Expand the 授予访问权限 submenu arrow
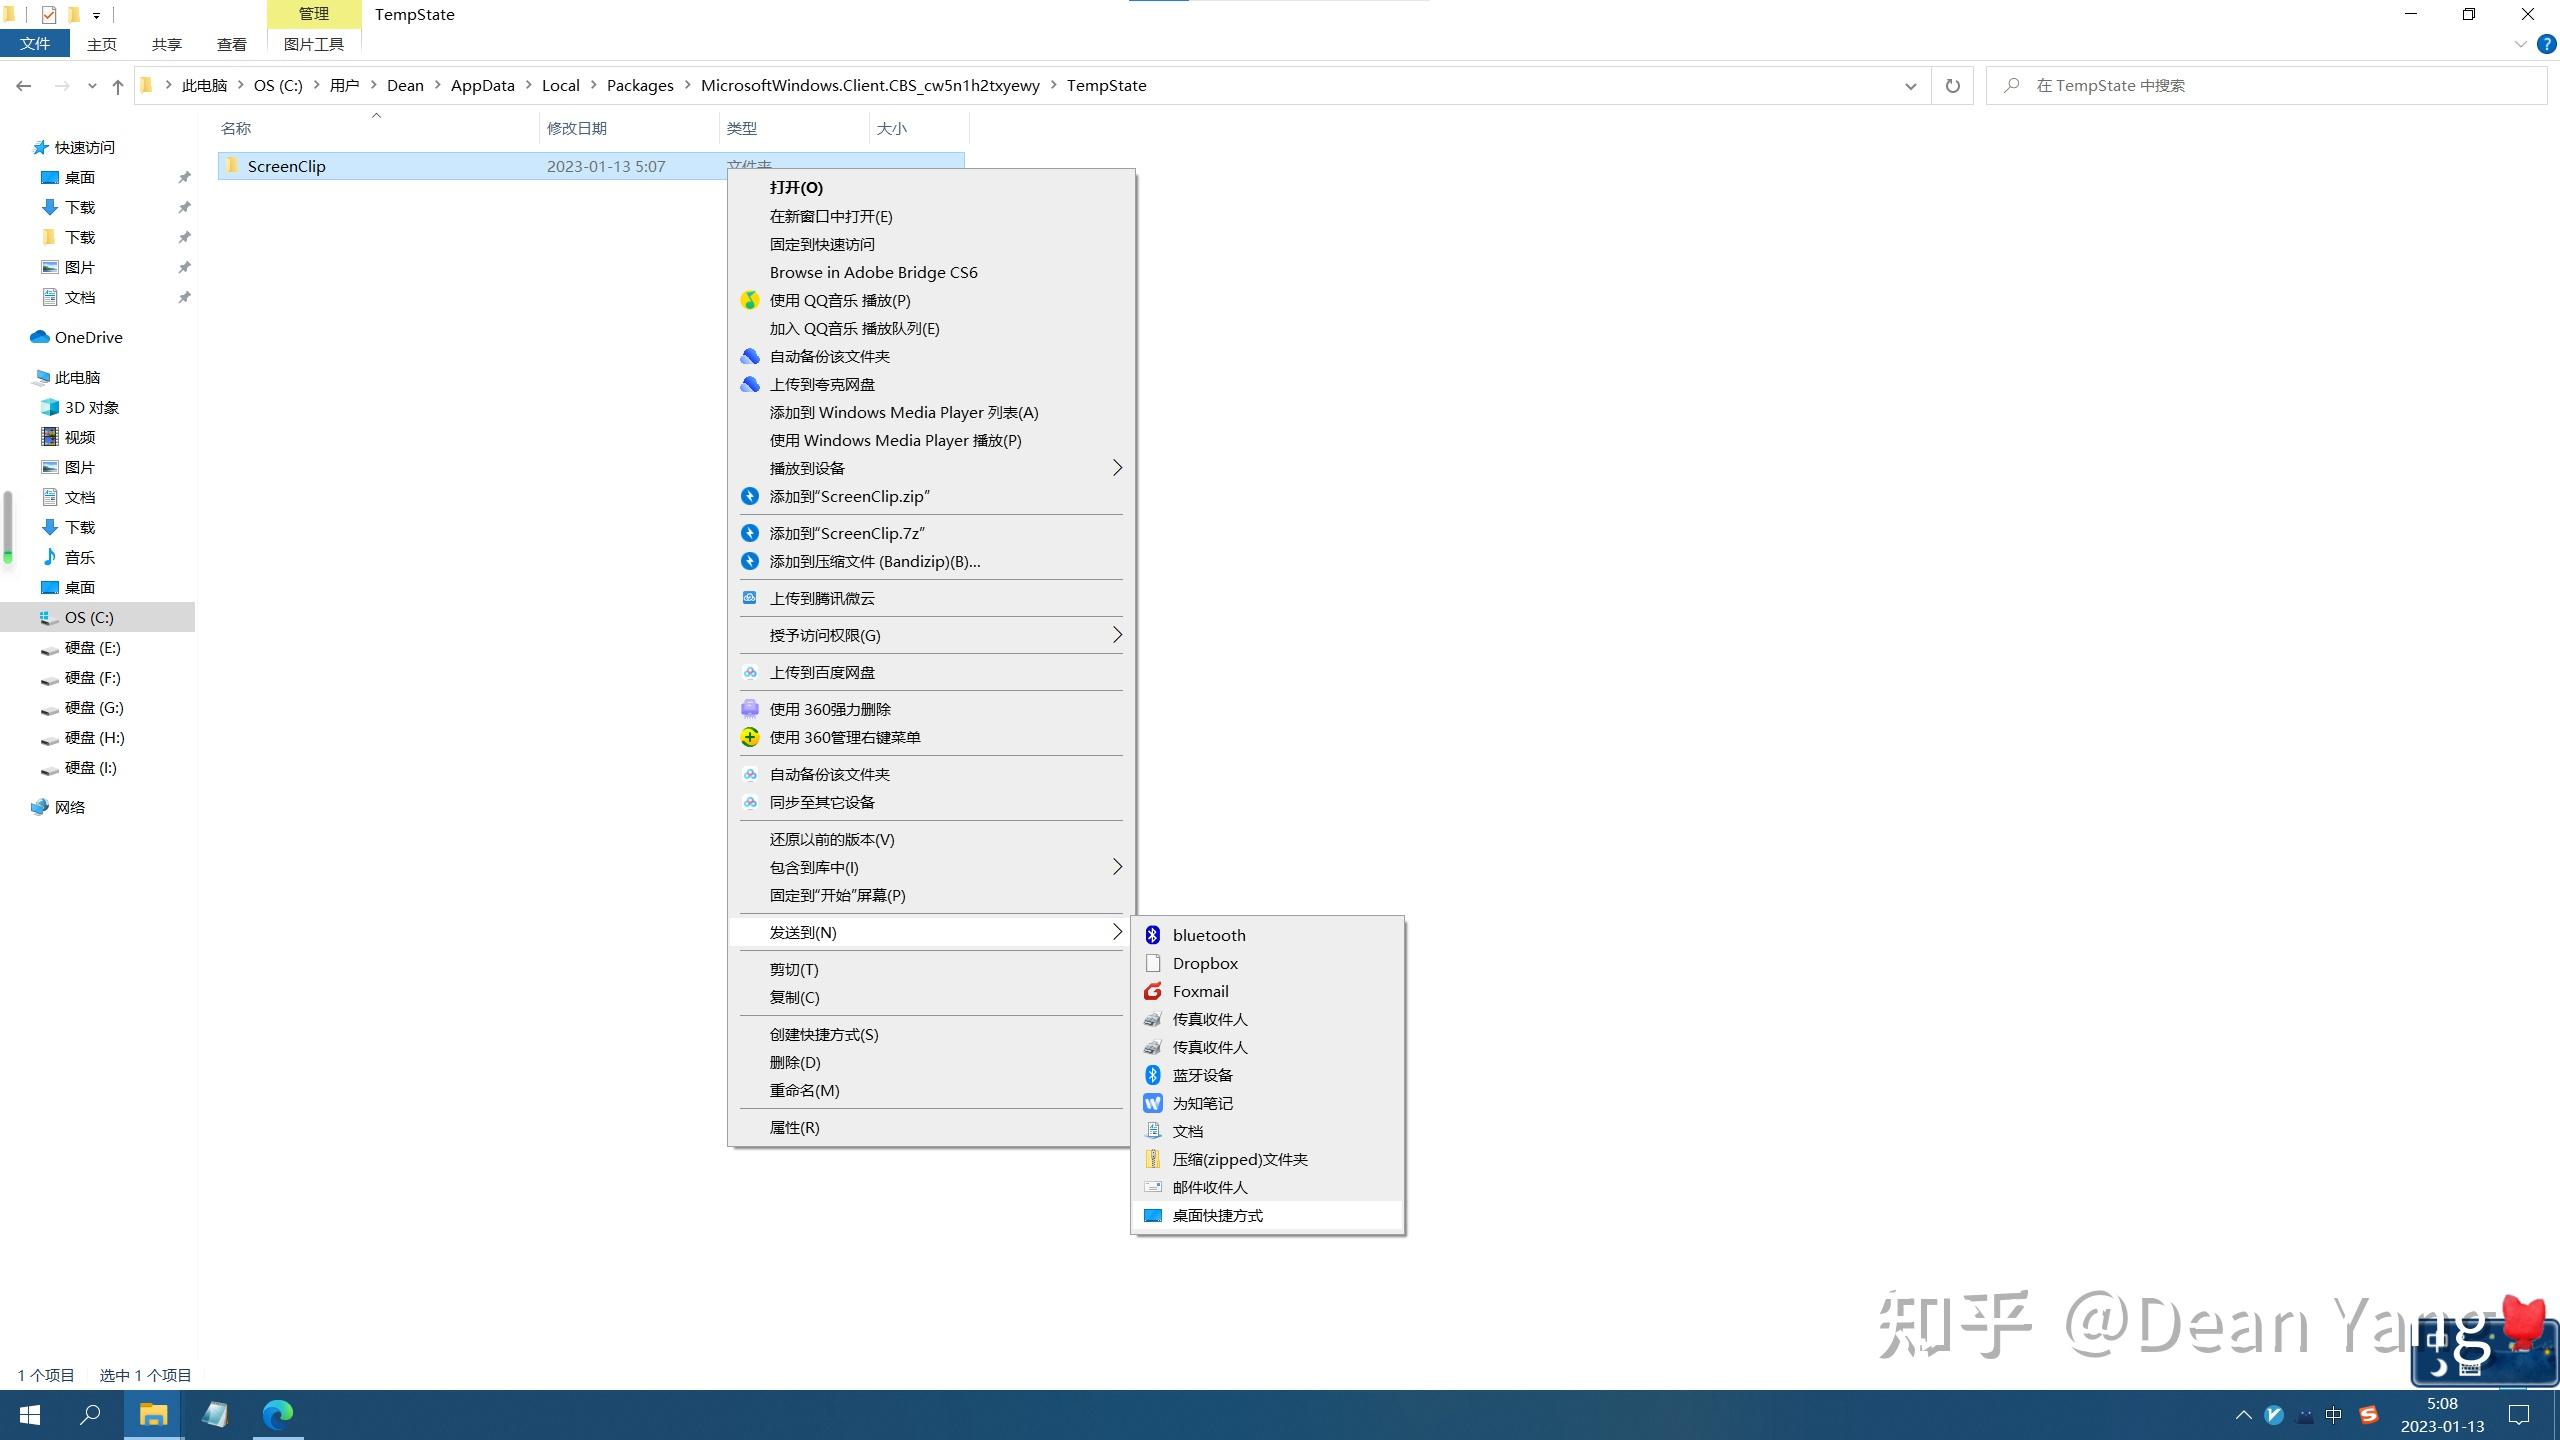 click(x=1117, y=635)
